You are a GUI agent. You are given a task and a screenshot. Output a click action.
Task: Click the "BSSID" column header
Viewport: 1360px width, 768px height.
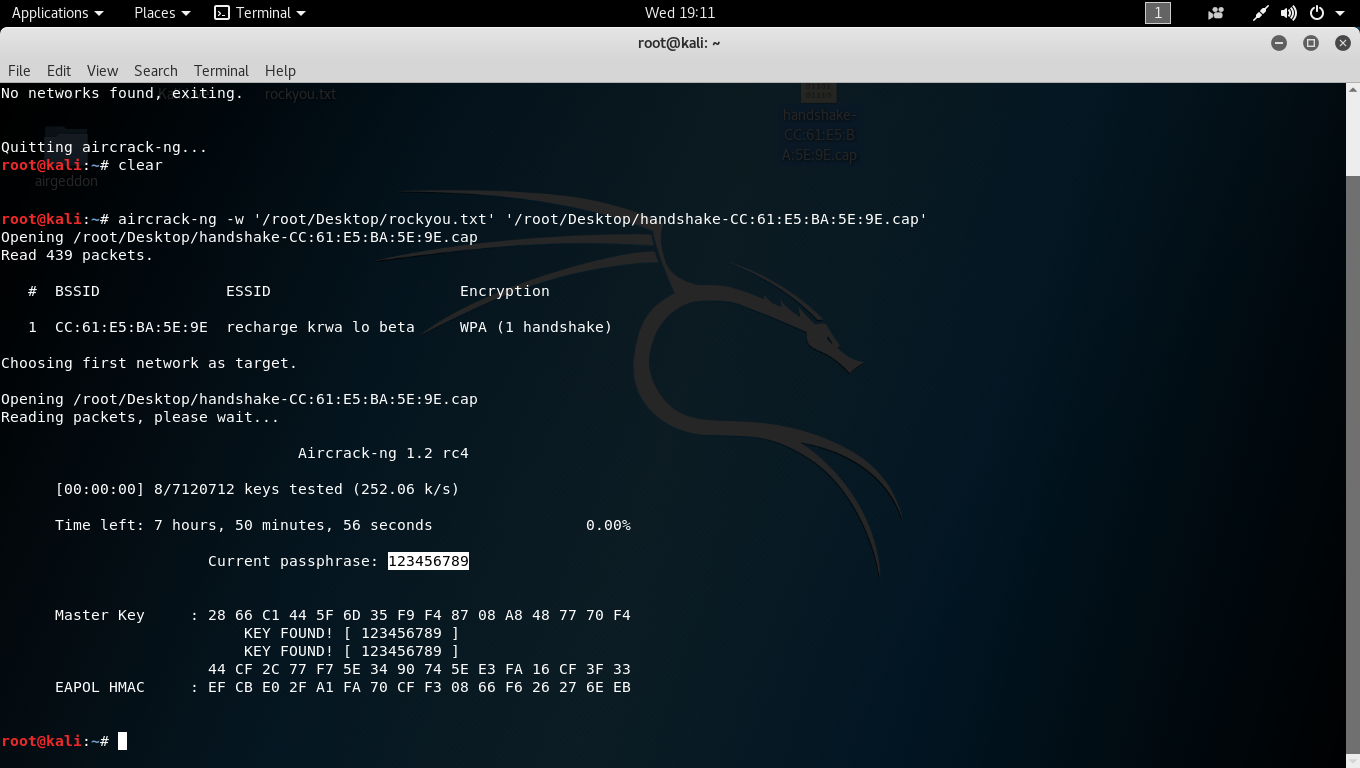pos(77,291)
